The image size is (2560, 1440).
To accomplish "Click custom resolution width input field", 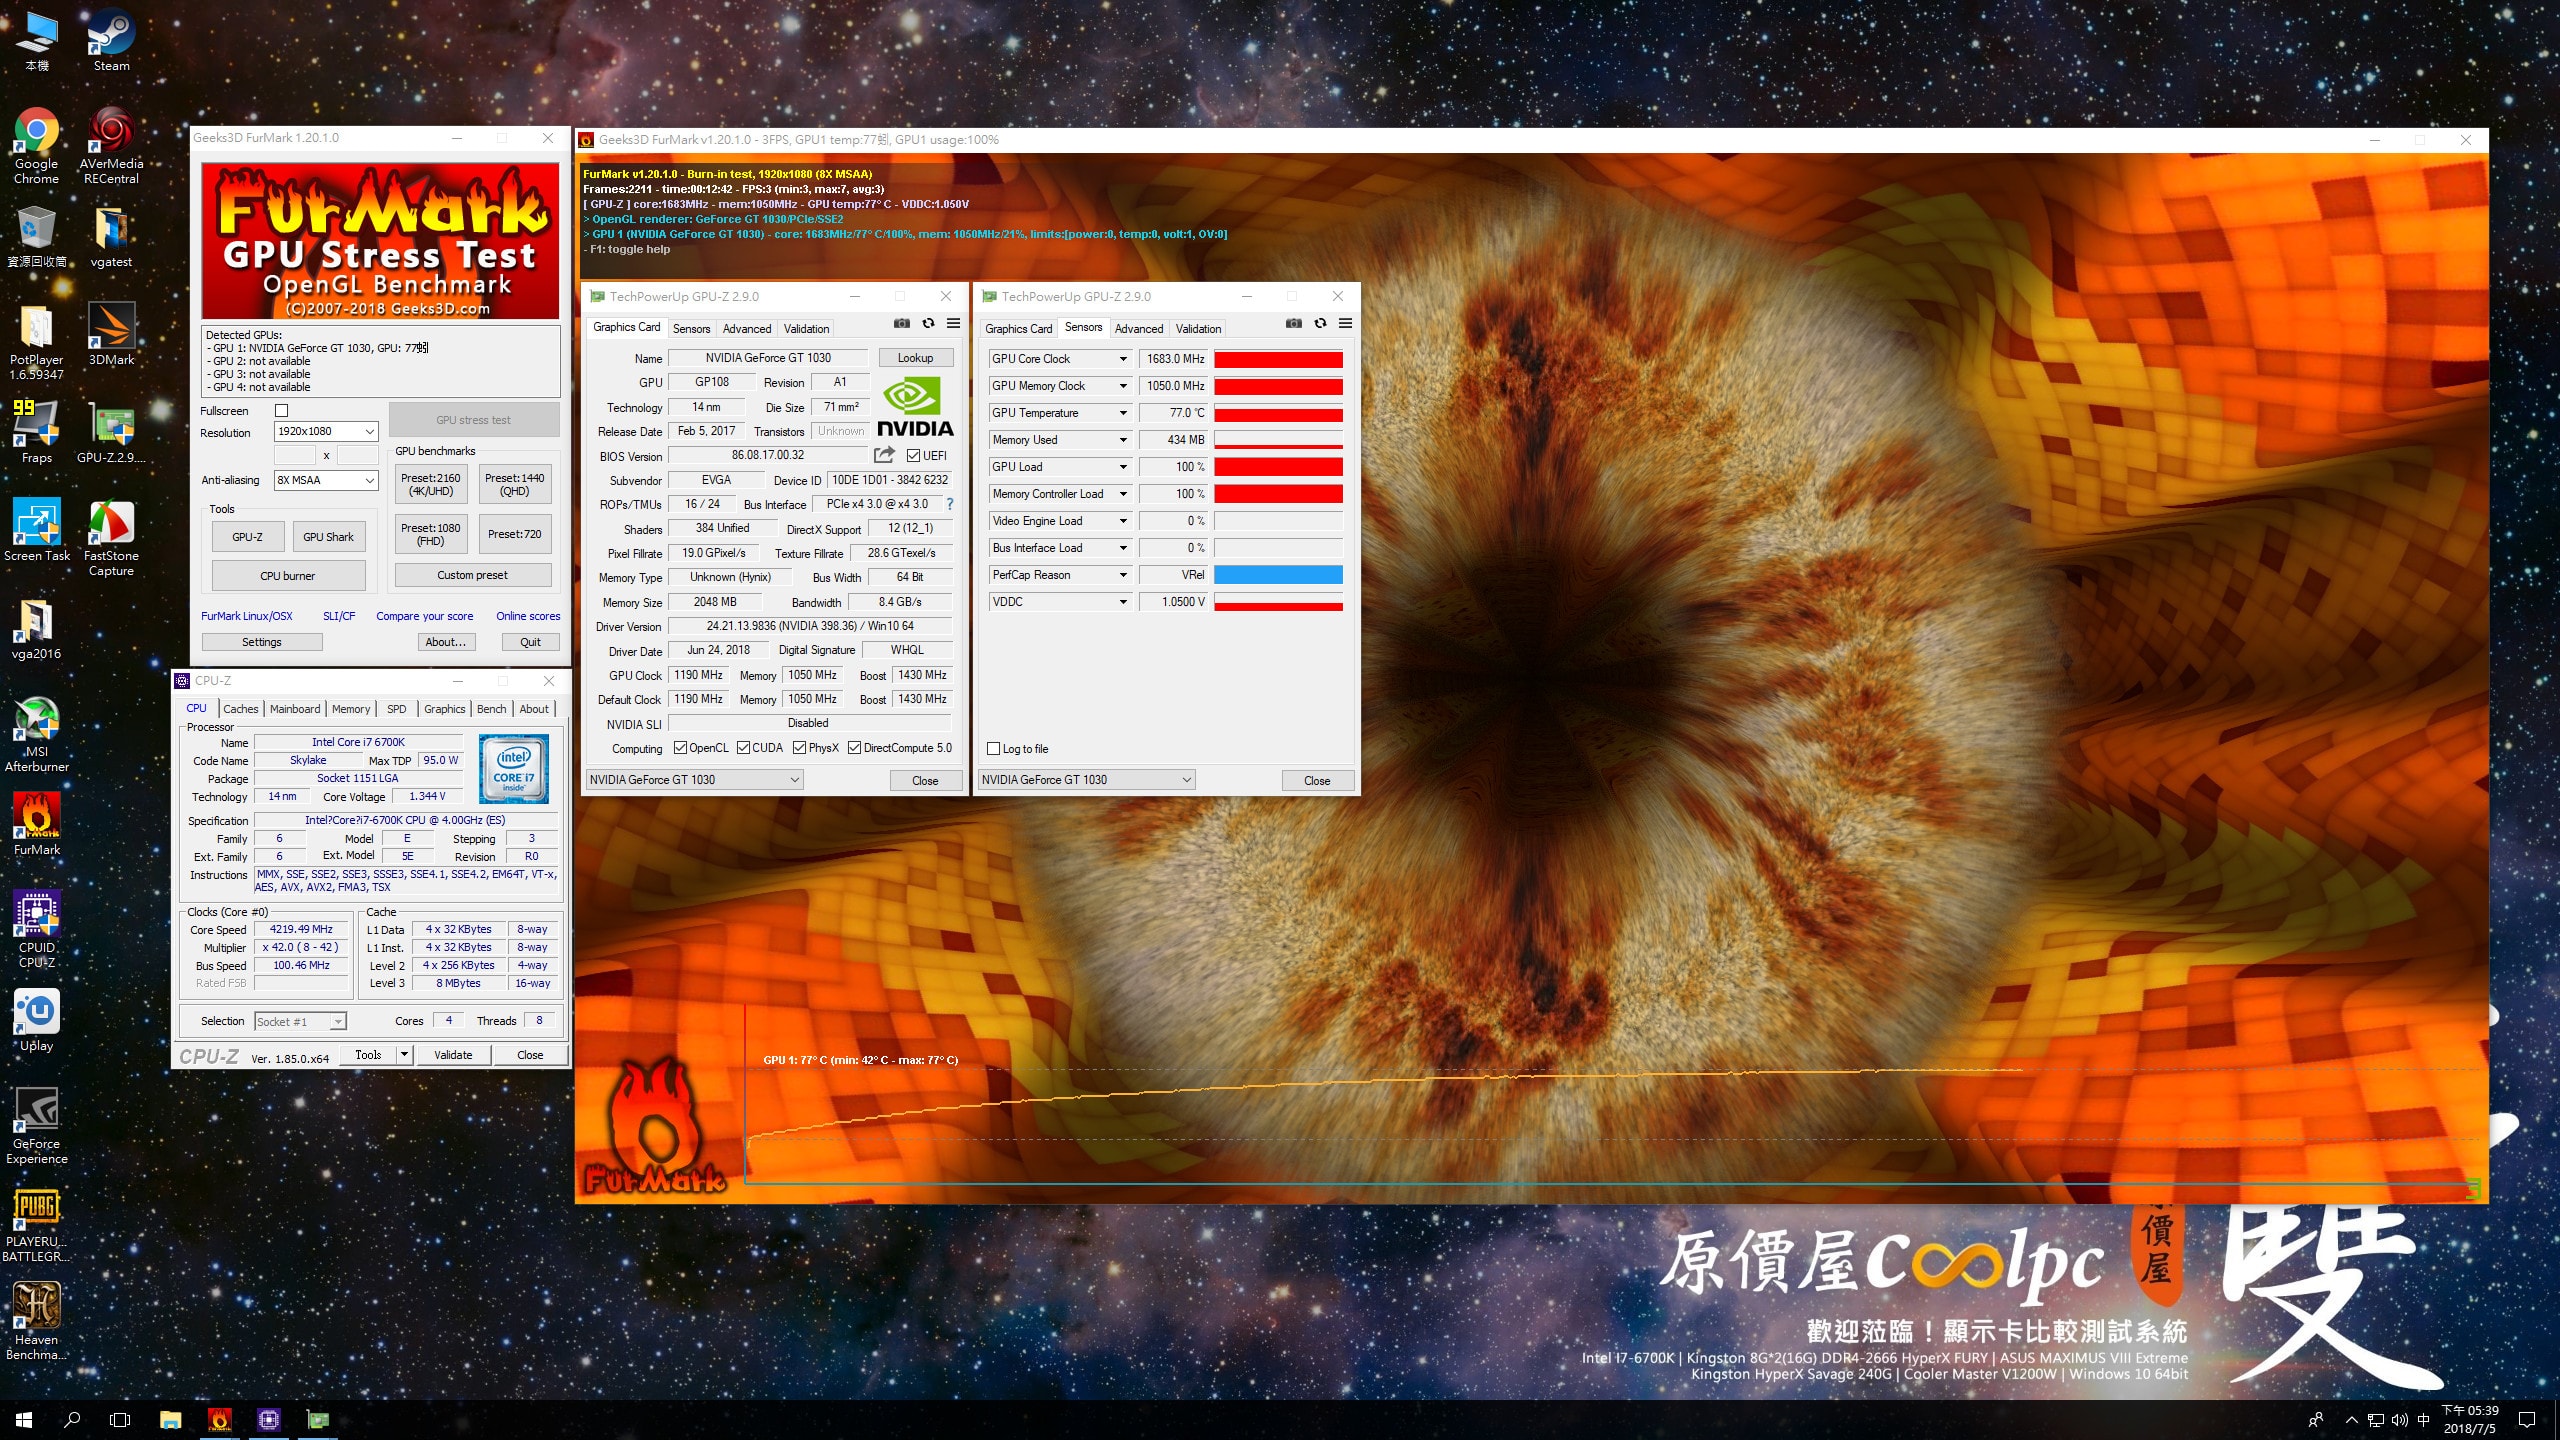I will (295, 456).
